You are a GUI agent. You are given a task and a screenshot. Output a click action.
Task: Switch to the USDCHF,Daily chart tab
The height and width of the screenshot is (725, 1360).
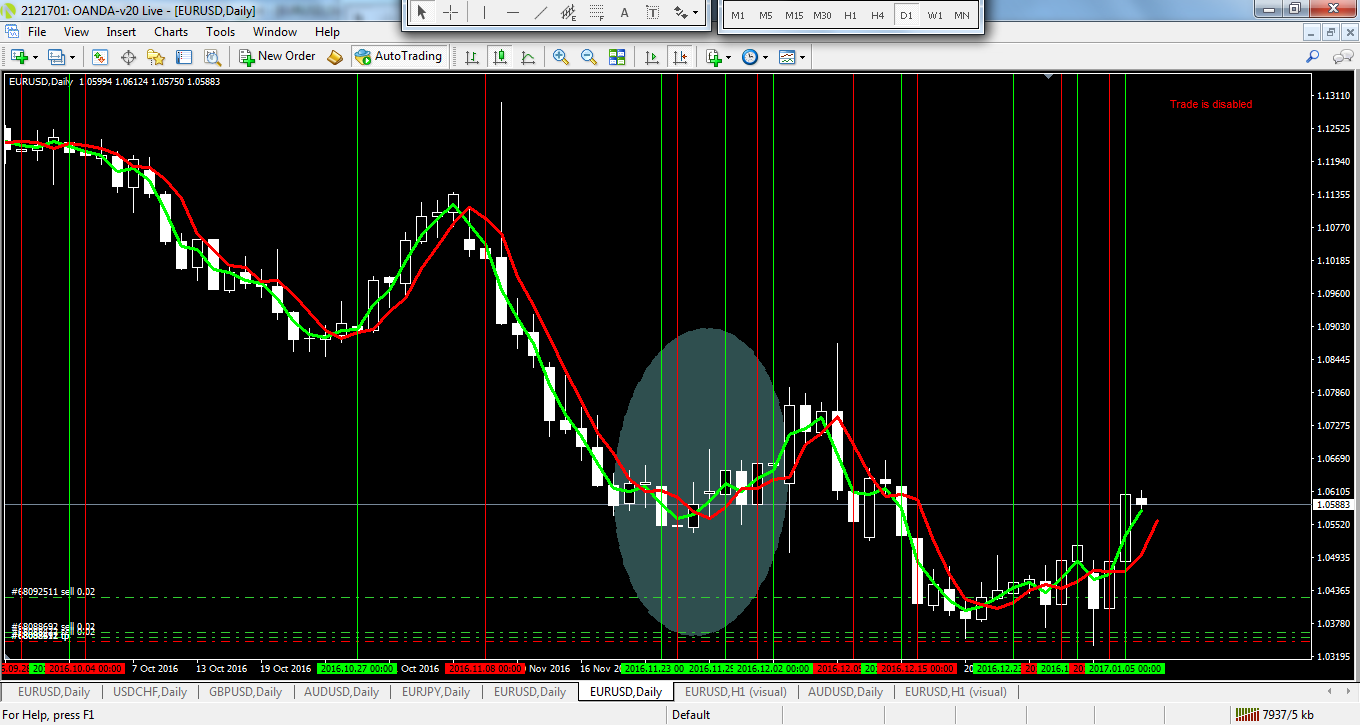coord(150,692)
